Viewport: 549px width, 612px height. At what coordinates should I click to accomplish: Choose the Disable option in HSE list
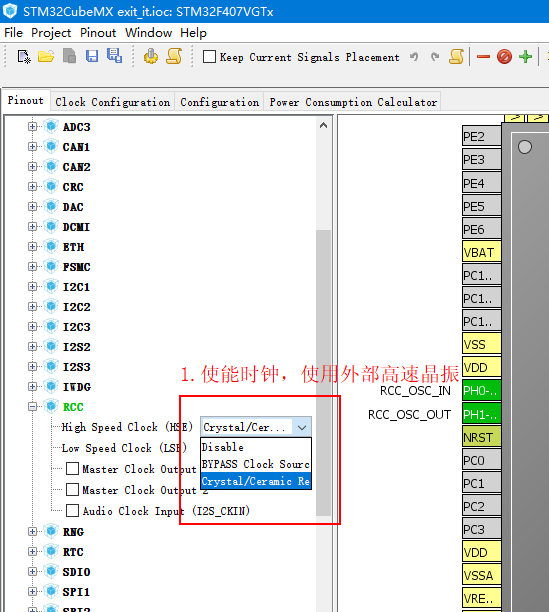point(256,447)
